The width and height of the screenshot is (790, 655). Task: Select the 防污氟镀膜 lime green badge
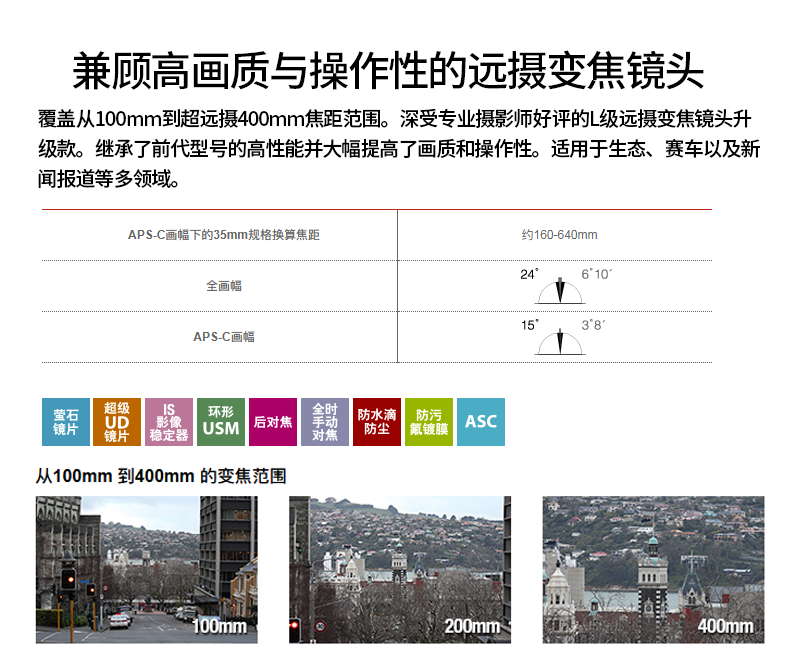[429, 422]
